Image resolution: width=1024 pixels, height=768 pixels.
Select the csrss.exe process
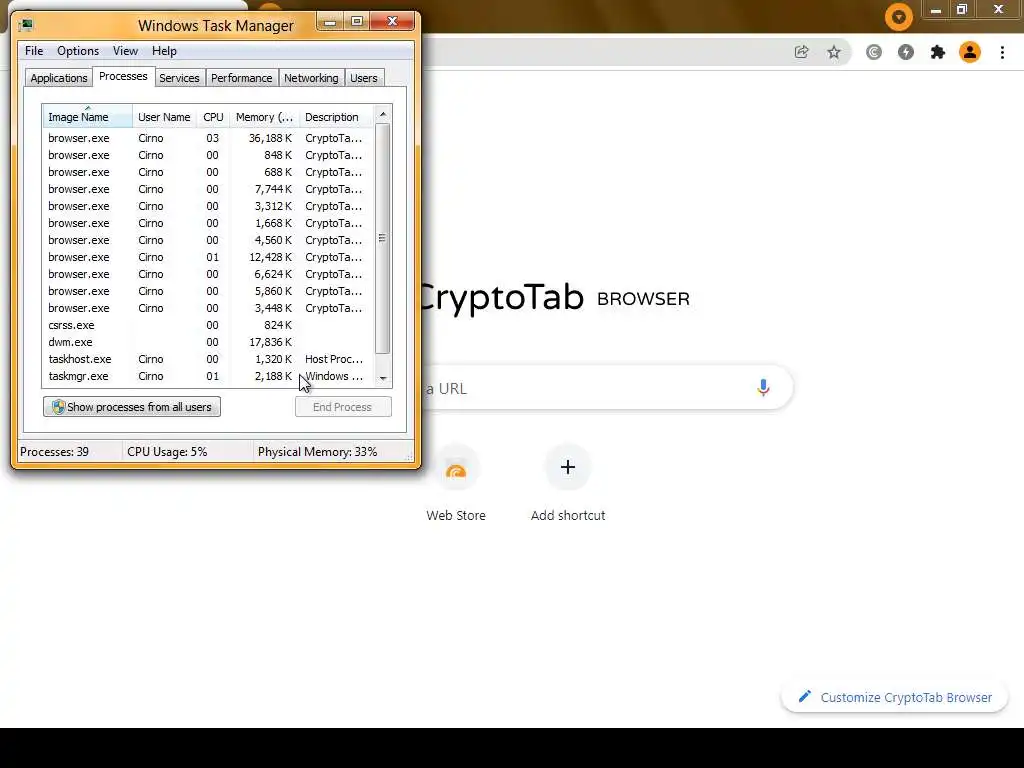point(208,325)
